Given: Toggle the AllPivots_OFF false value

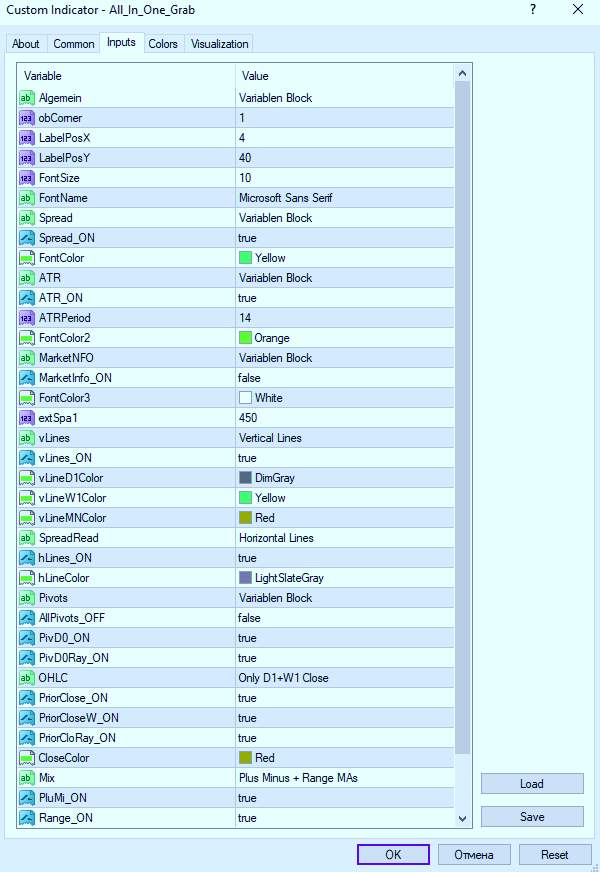Looking at the screenshot, I should (248, 618).
